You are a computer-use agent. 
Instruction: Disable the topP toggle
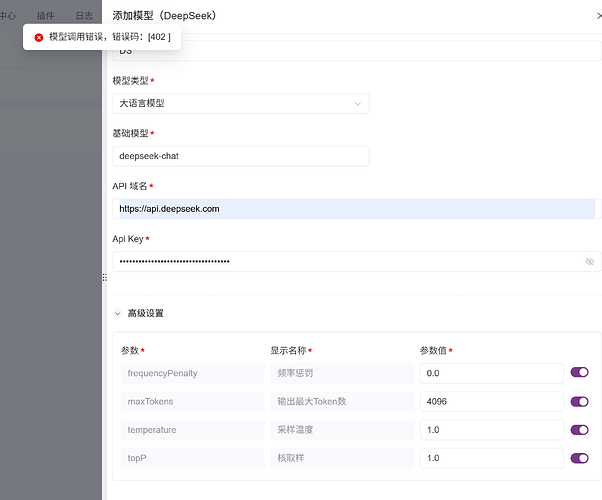[579, 458]
